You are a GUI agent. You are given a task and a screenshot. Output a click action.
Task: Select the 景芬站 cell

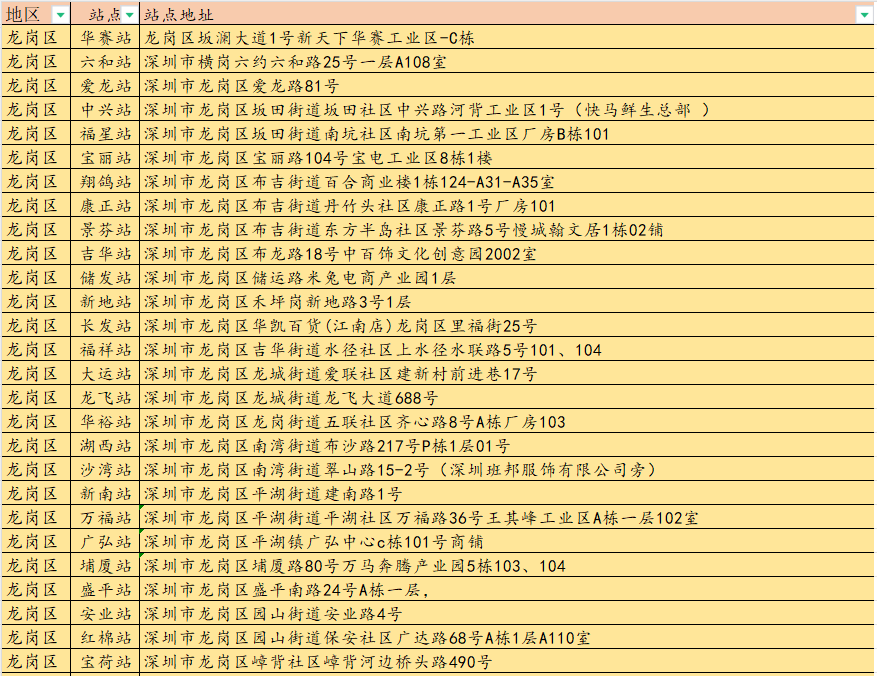[105, 230]
